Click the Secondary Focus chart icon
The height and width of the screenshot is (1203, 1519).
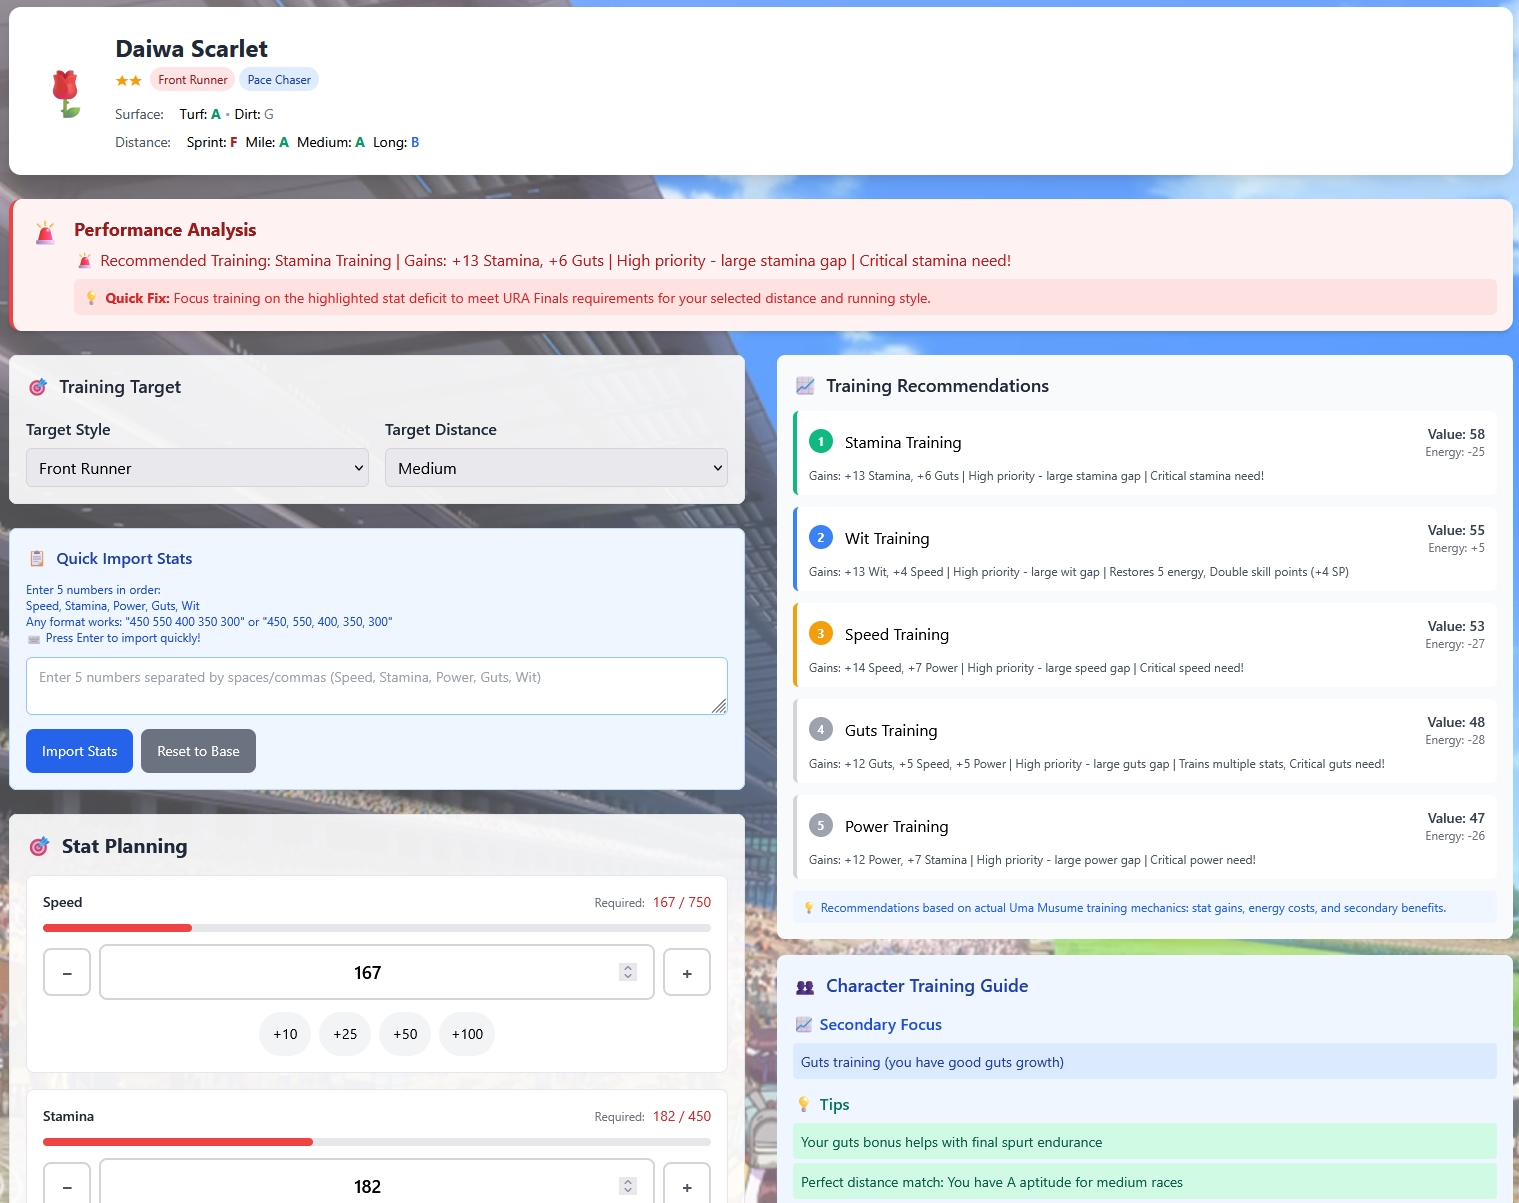tap(804, 1025)
